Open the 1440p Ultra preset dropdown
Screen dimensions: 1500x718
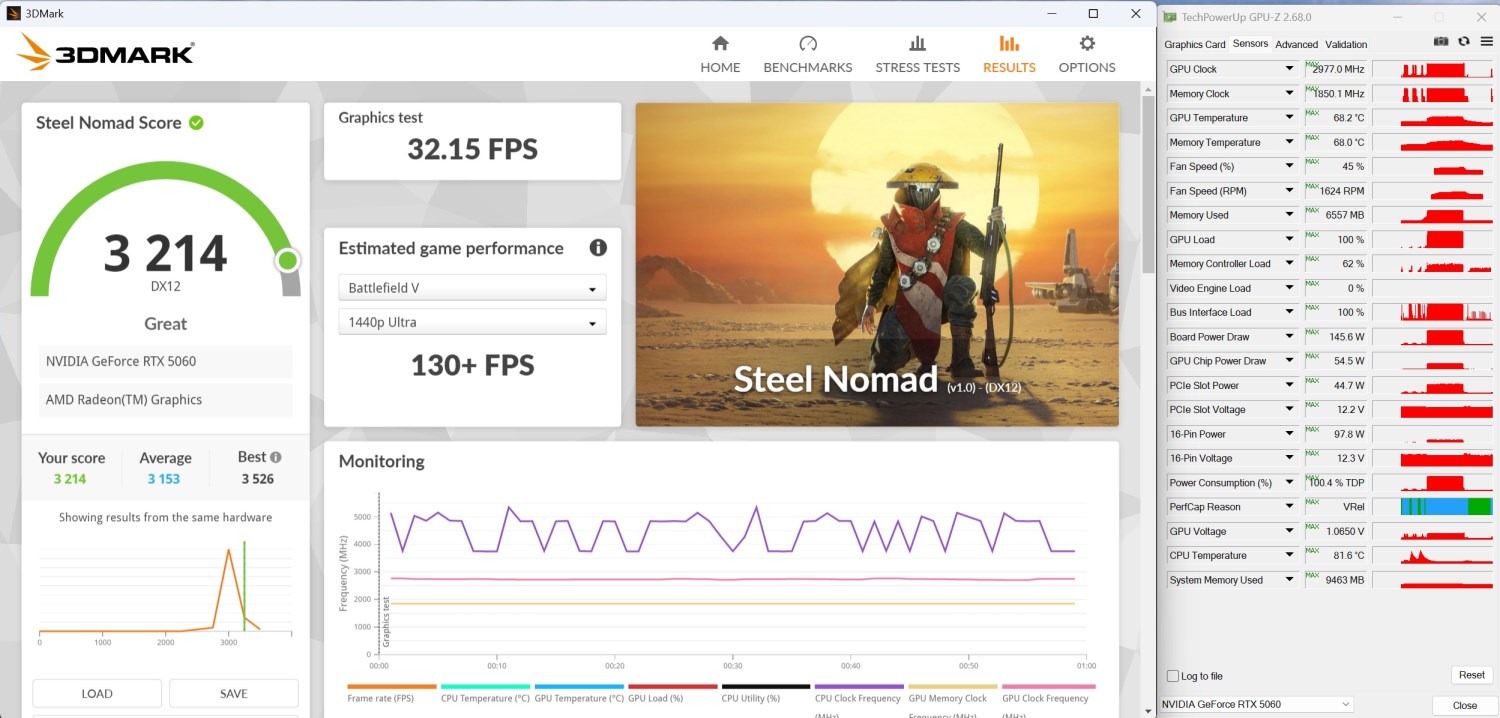click(x=472, y=322)
